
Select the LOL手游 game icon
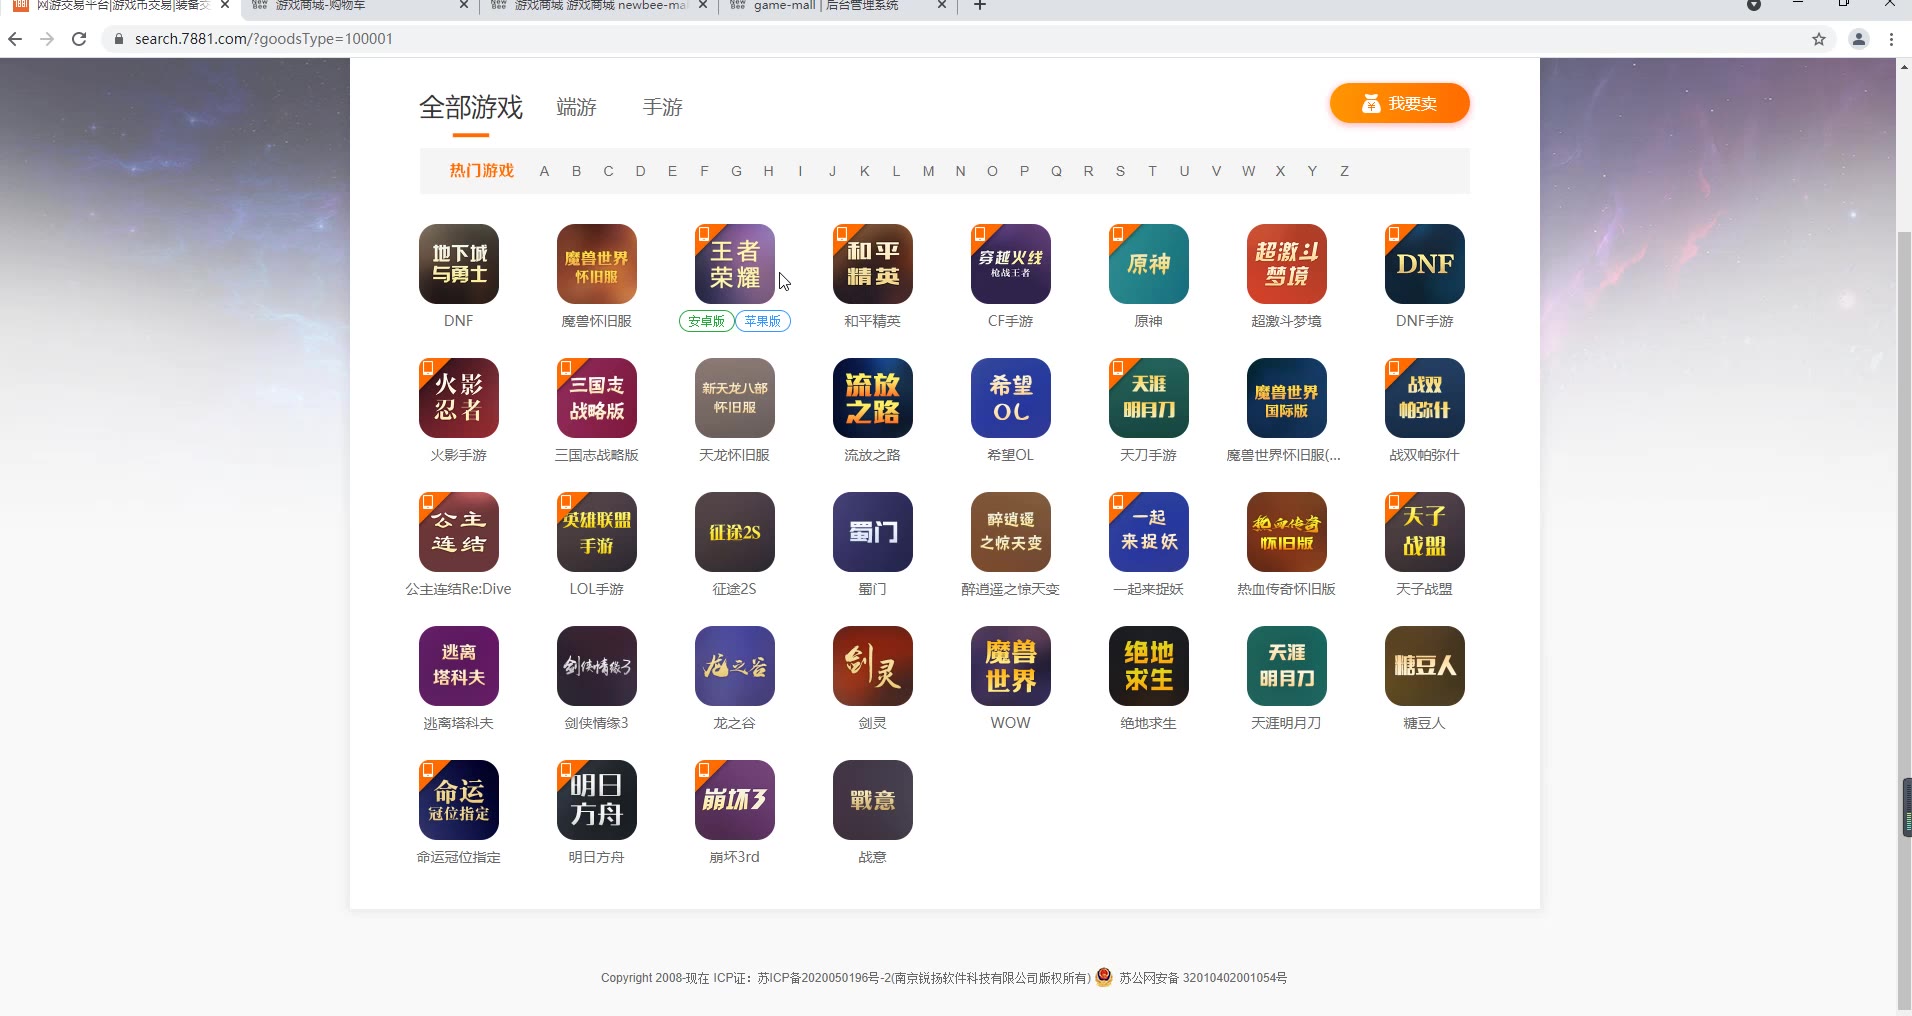click(x=597, y=532)
